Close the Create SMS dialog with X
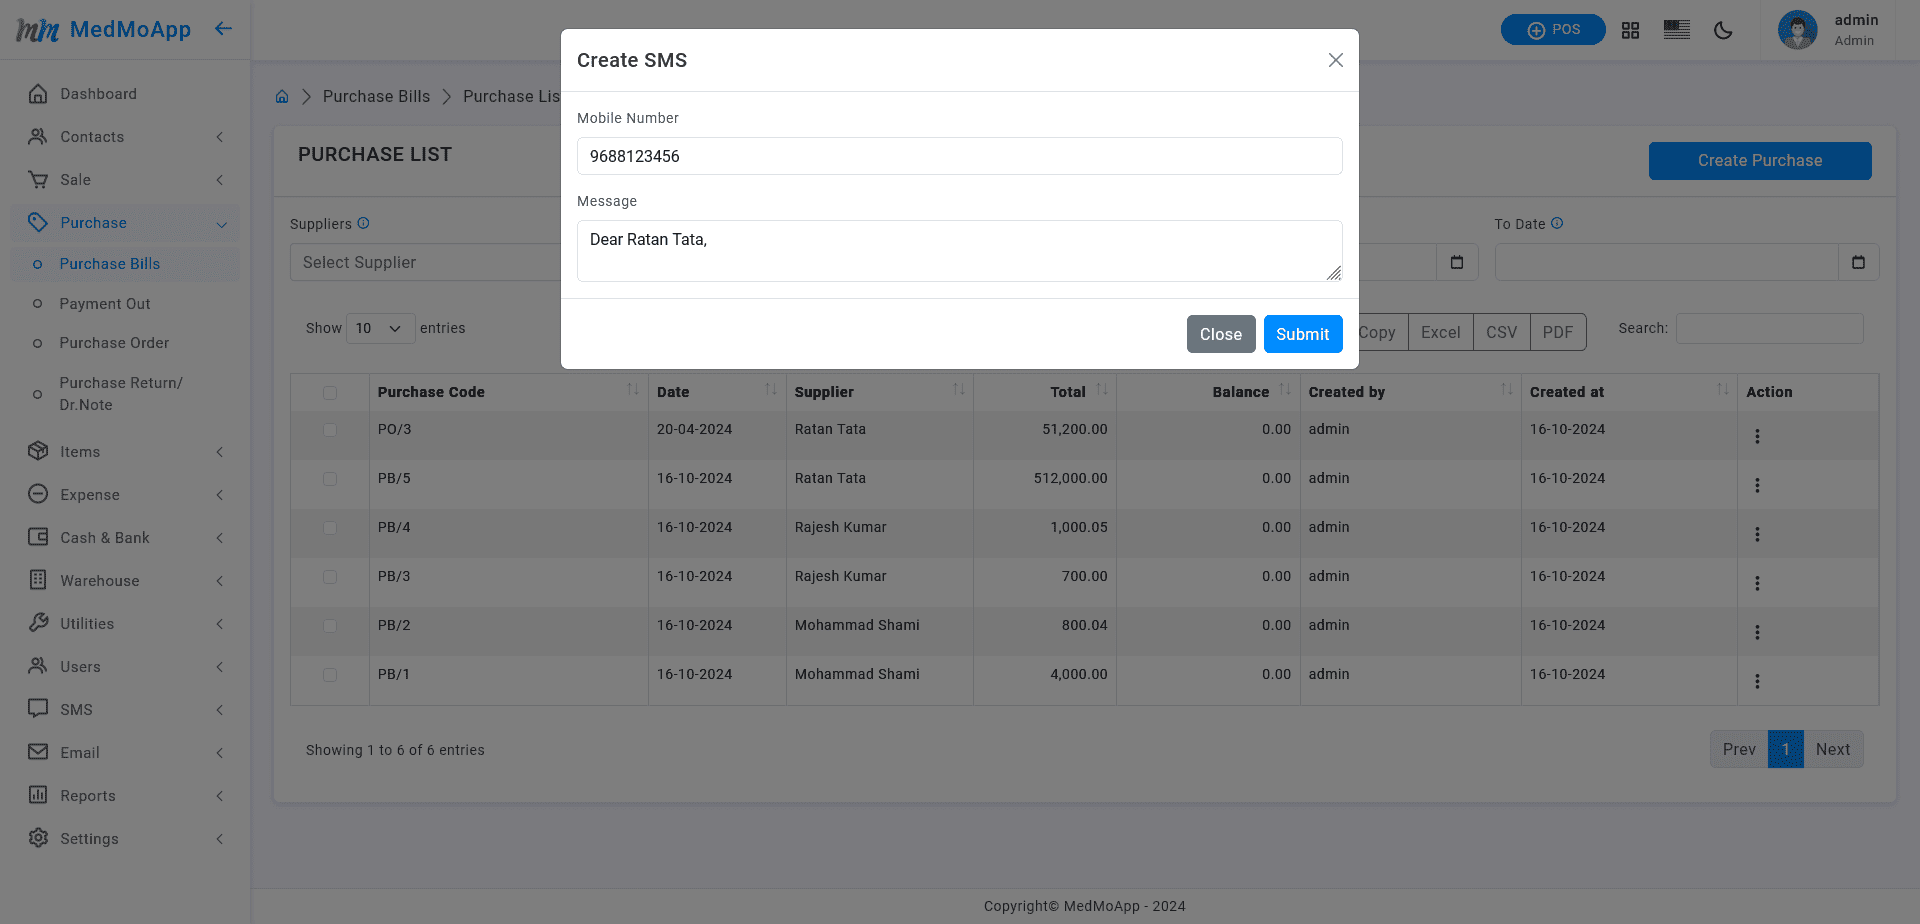This screenshot has width=1920, height=924. pos(1335,60)
